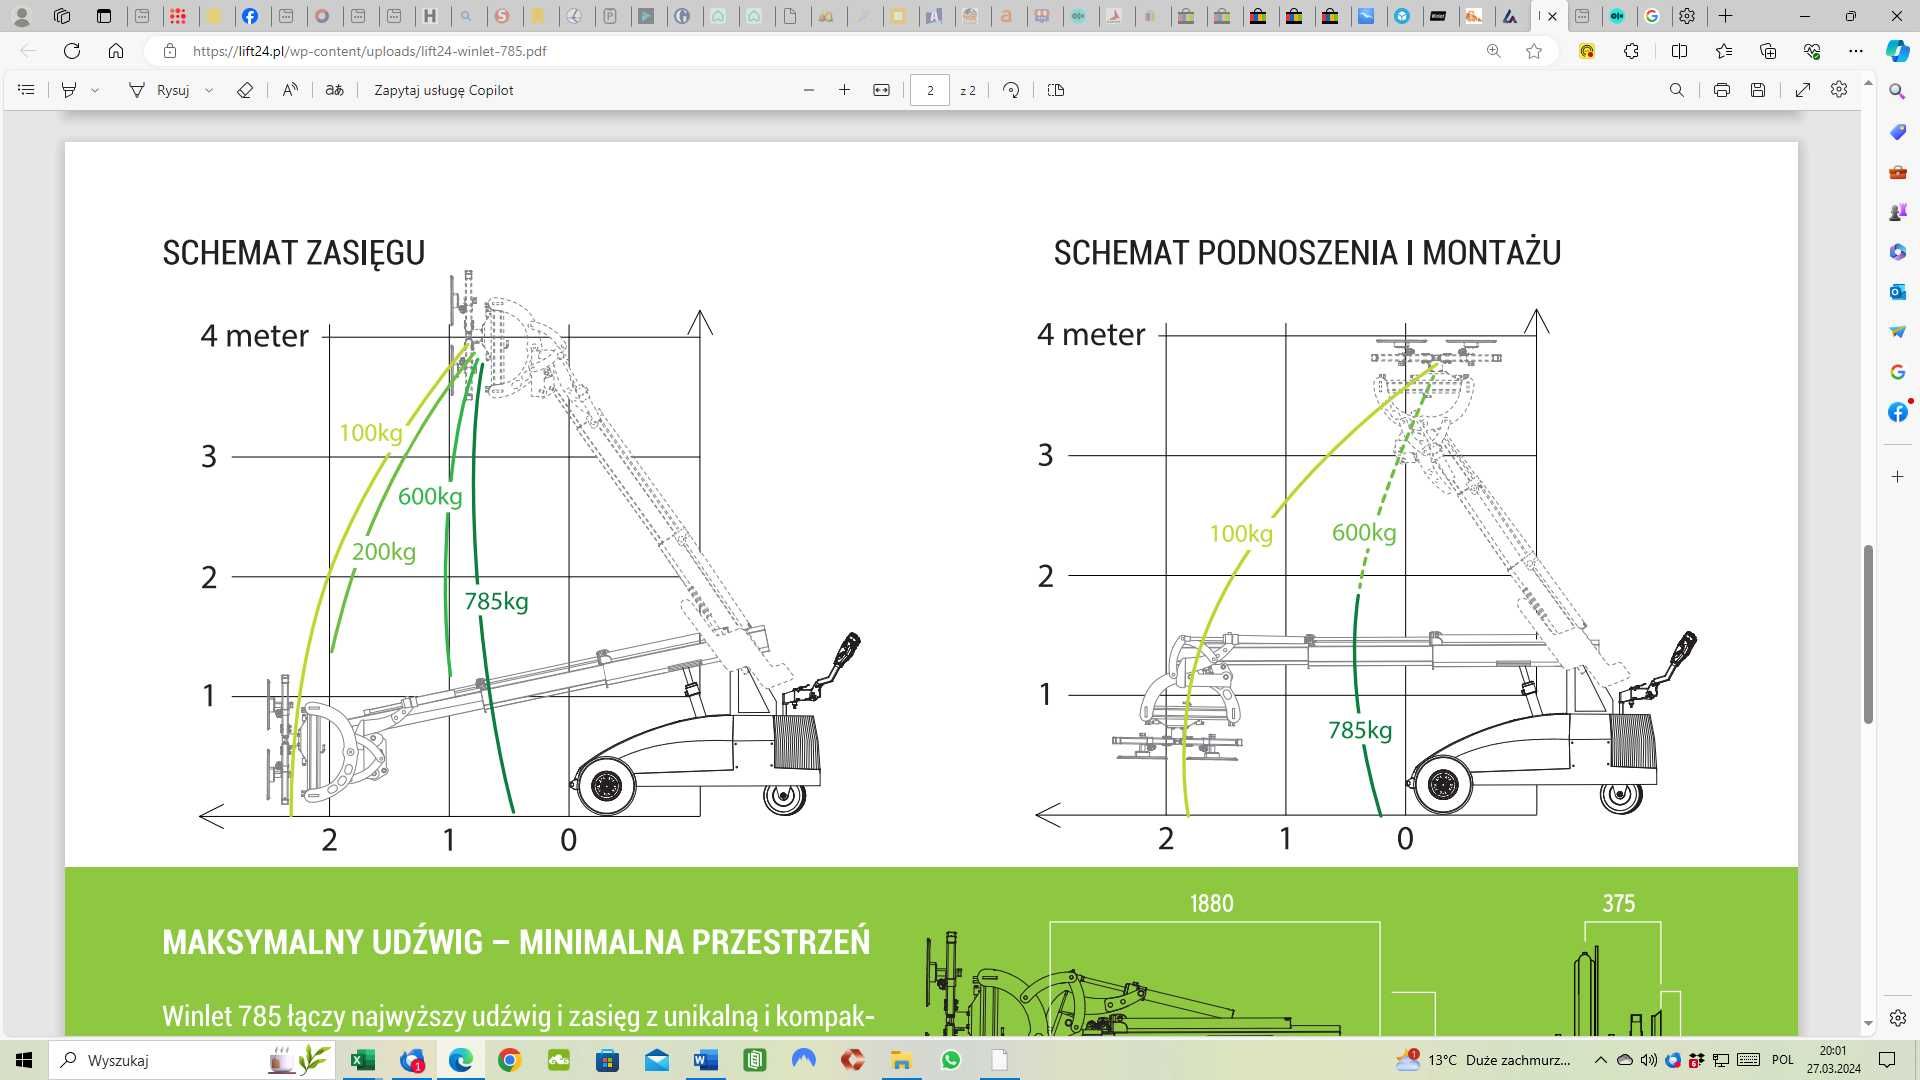The height and width of the screenshot is (1080, 1920).
Task: Open address bar zoom indicator
Action: pos(1494,51)
